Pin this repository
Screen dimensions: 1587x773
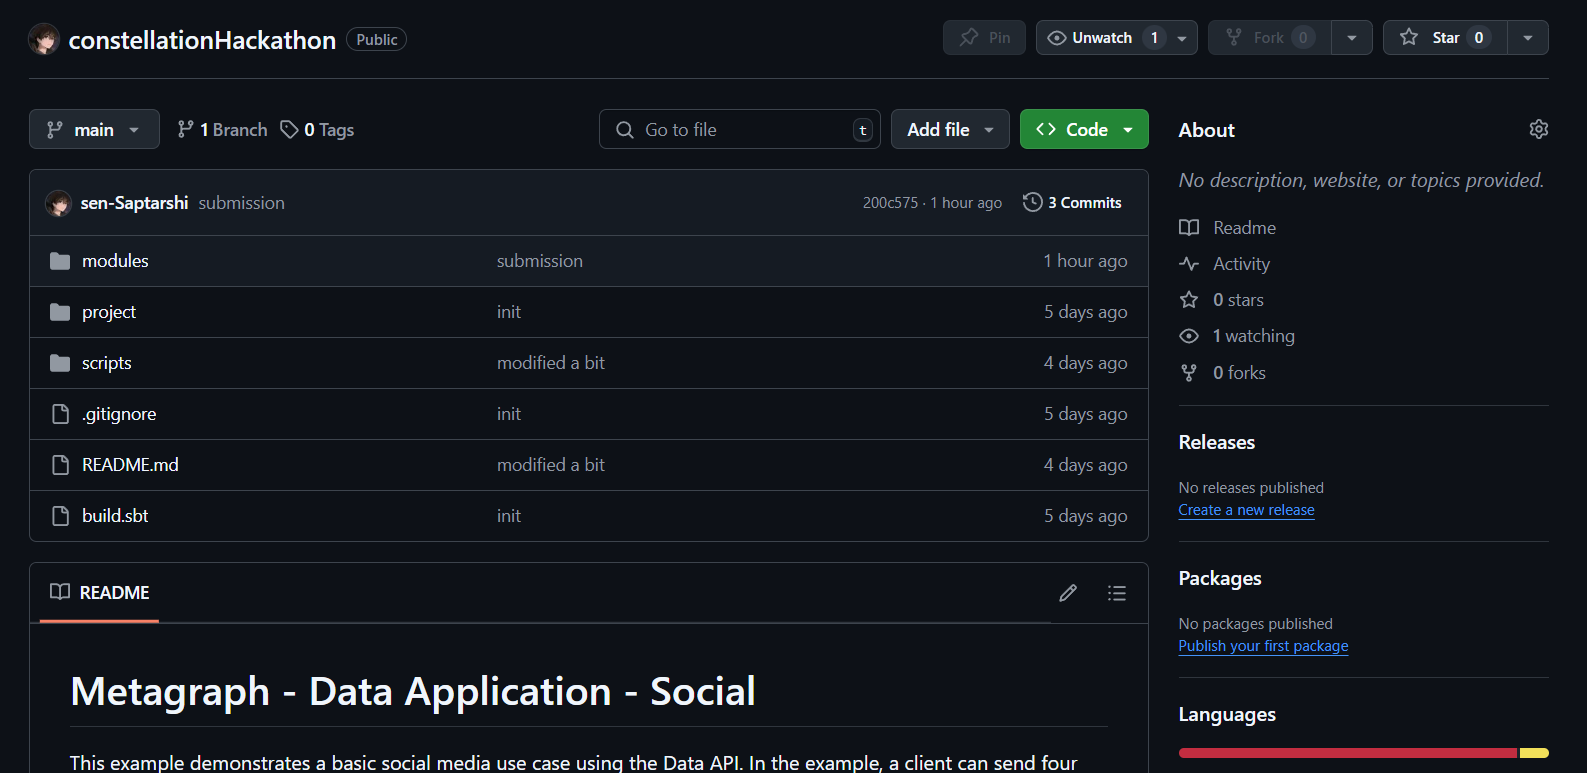984,38
